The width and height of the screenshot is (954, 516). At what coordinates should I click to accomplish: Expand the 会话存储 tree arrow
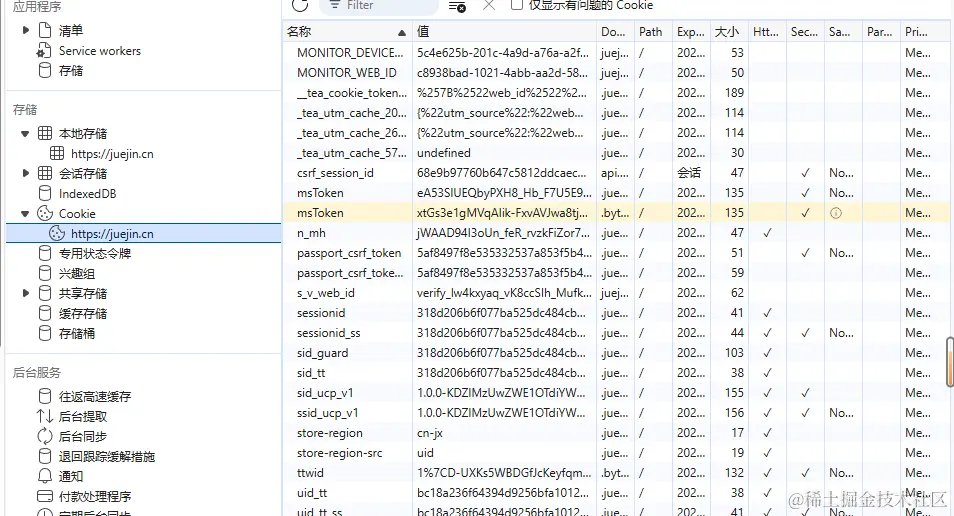coord(26,173)
